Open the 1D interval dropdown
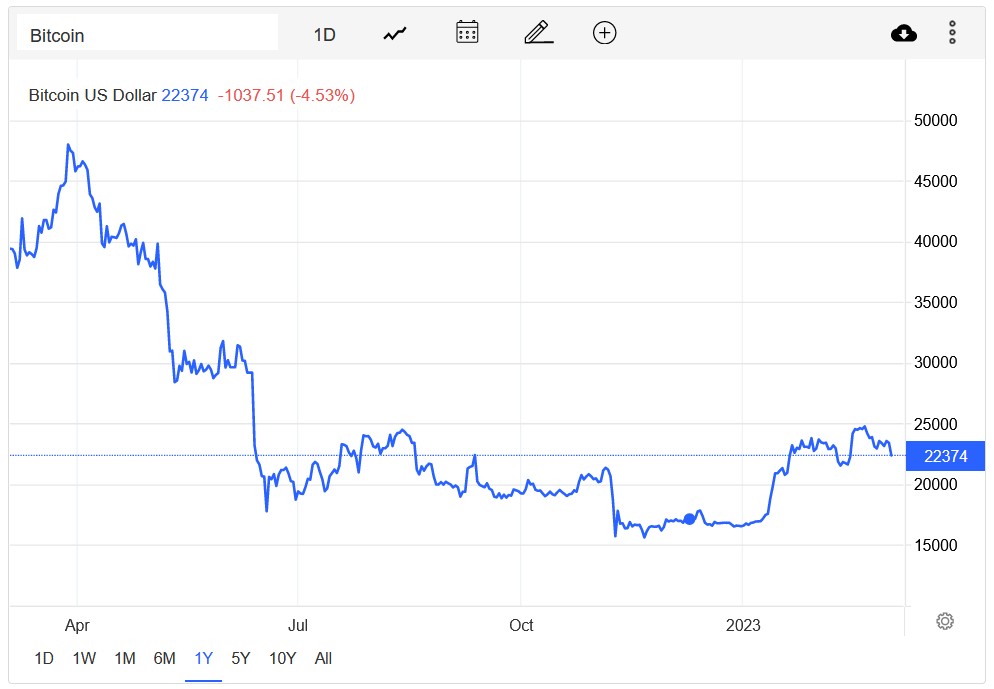Screen dimensions: 994x689 (325, 34)
